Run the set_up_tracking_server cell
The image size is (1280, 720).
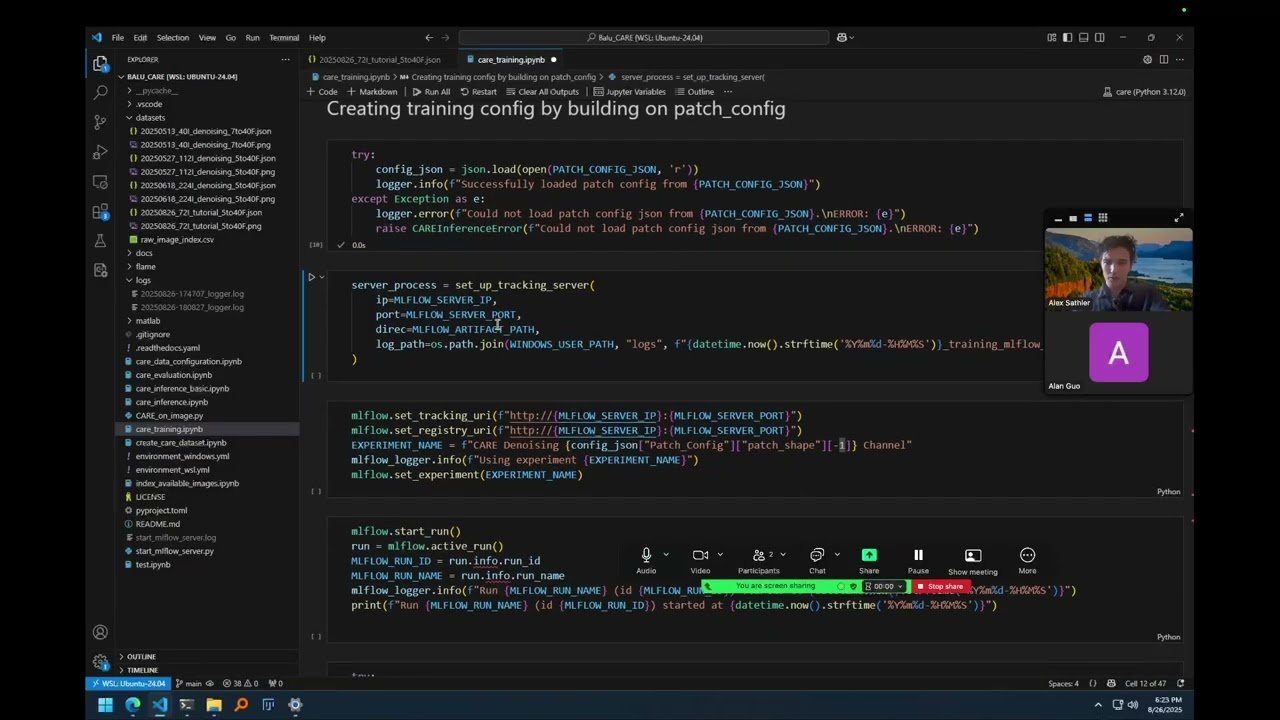click(x=311, y=277)
